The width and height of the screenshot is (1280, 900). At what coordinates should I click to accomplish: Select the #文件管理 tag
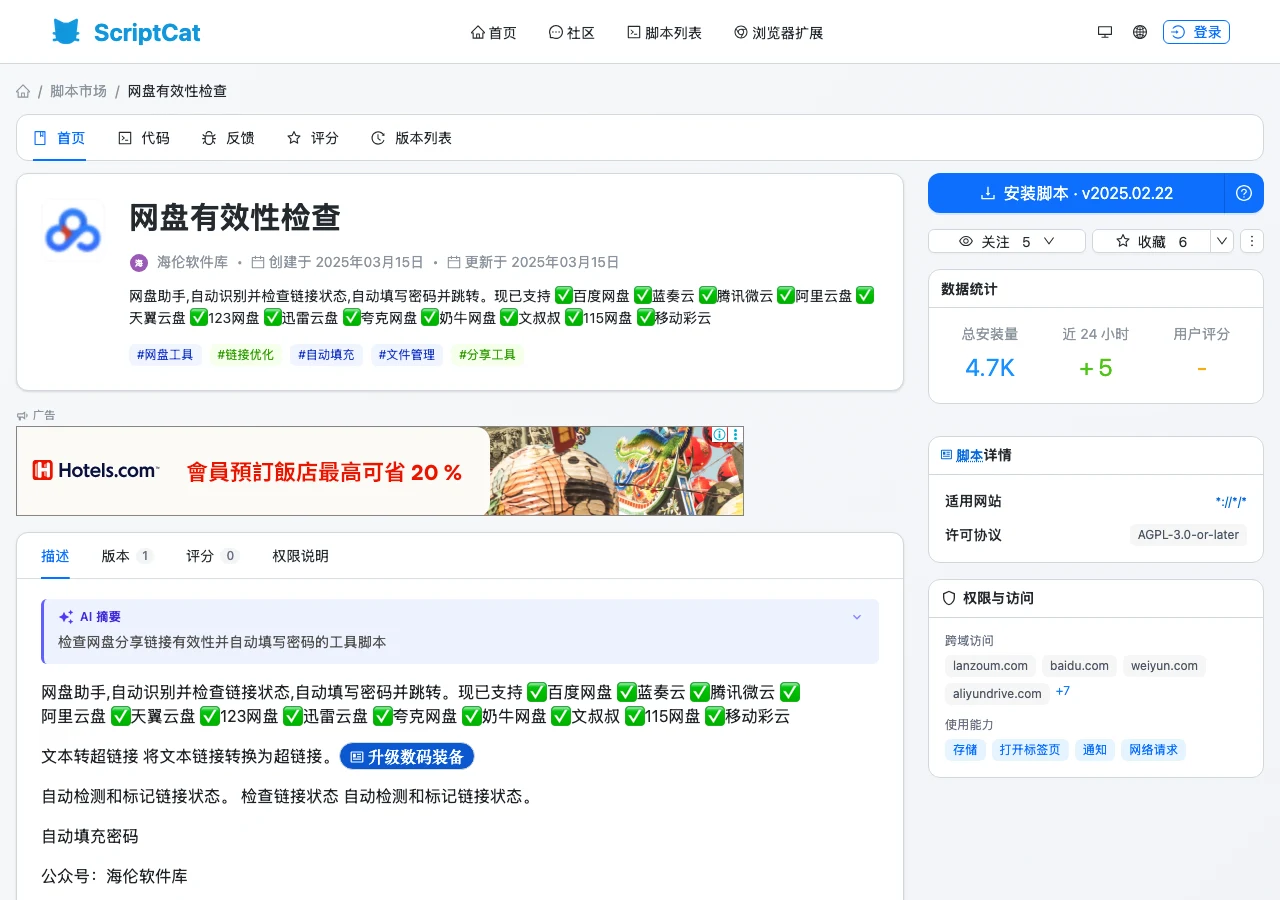click(407, 354)
